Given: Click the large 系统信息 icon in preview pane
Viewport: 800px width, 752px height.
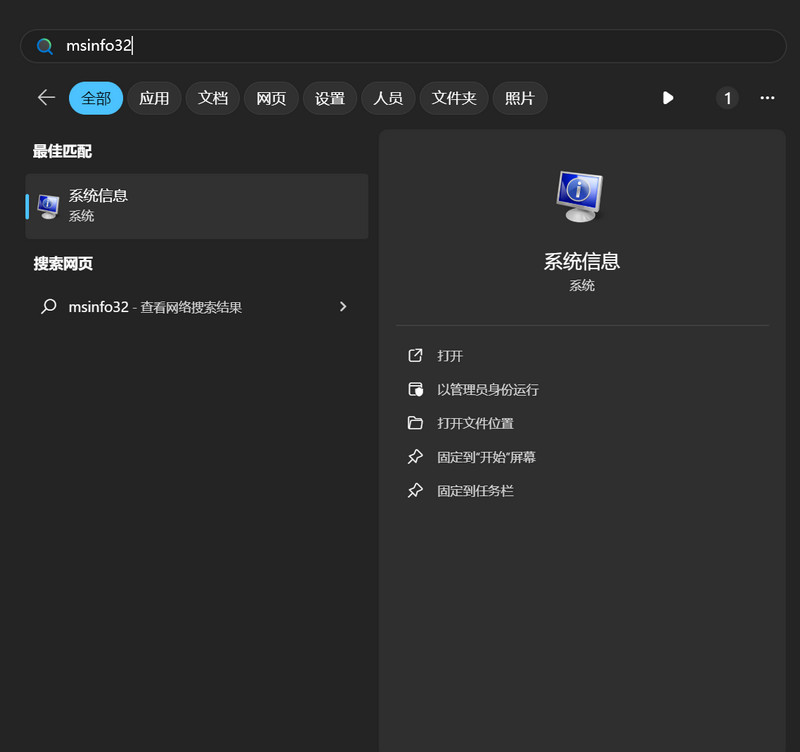Looking at the screenshot, I should 580,196.
